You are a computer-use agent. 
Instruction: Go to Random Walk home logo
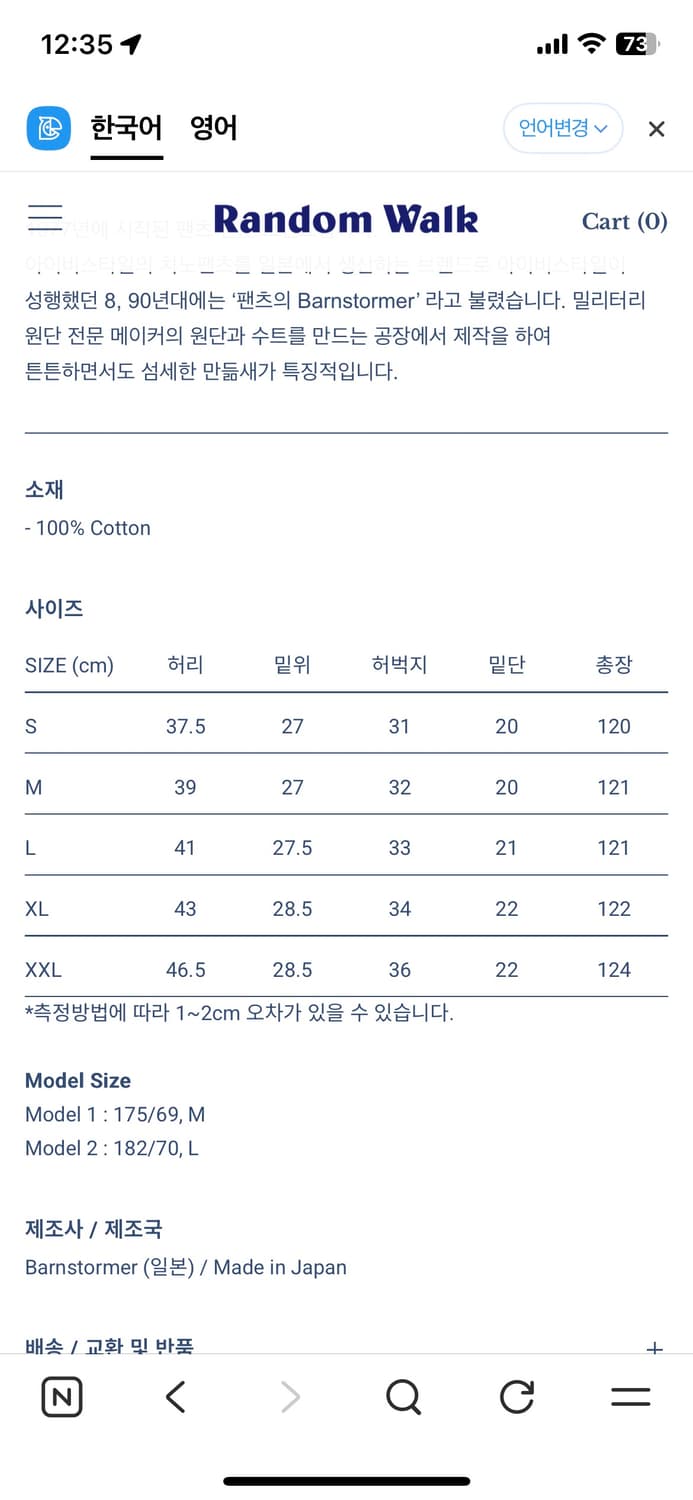tap(346, 219)
